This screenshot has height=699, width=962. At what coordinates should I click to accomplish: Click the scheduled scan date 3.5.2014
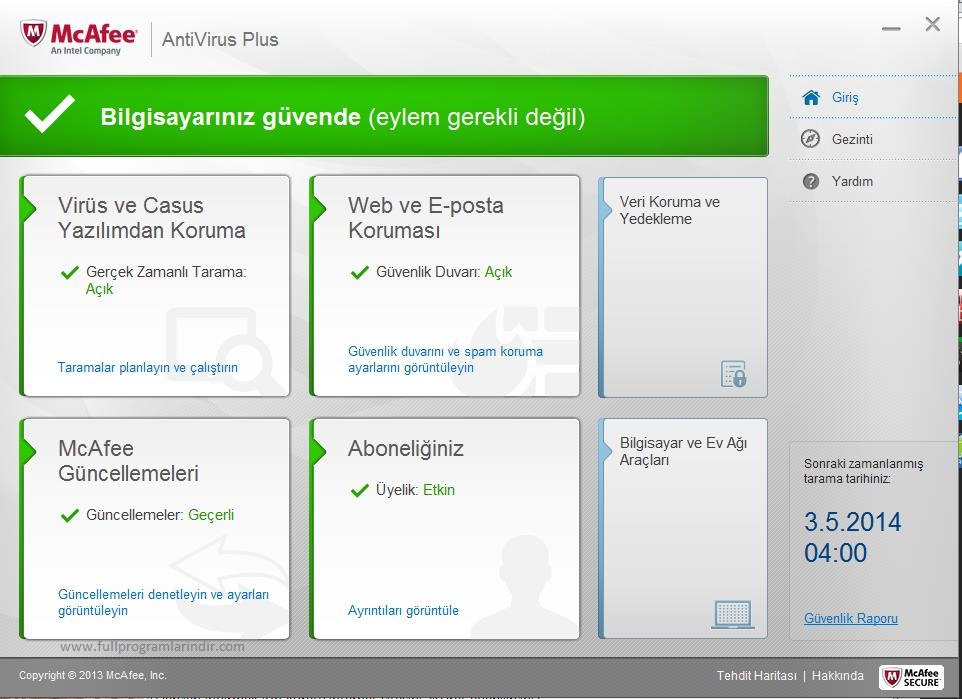pyautogui.click(x=853, y=522)
